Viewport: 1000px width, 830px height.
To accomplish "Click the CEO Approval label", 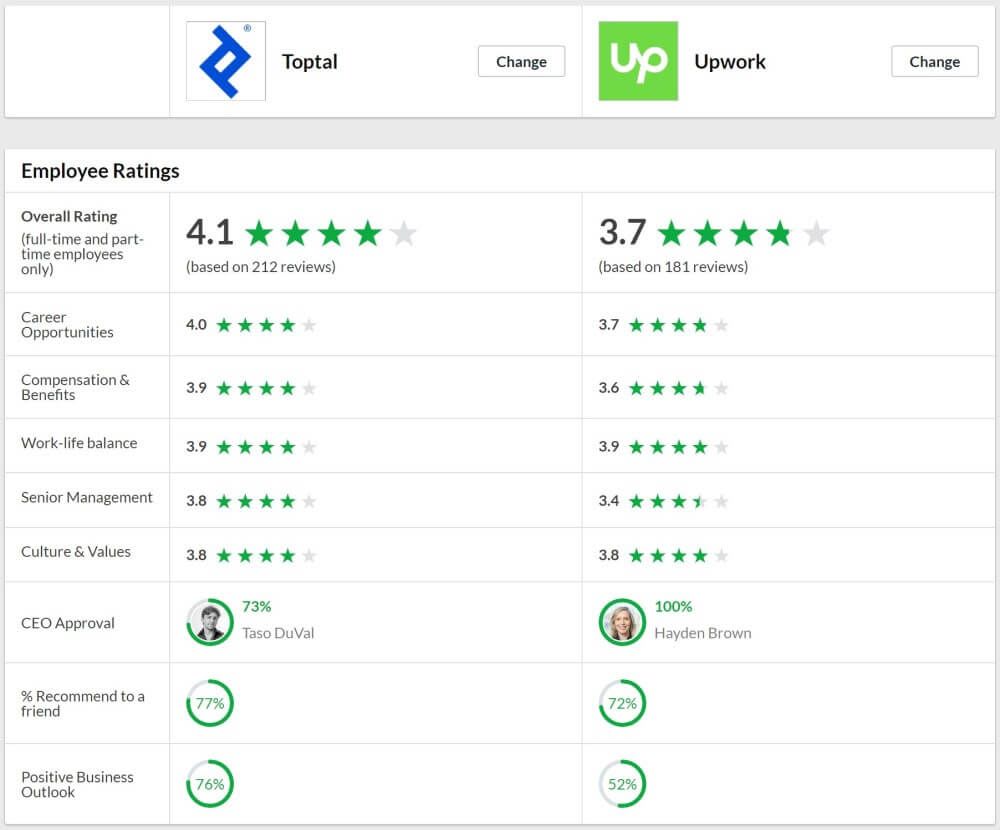I will click(68, 623).
